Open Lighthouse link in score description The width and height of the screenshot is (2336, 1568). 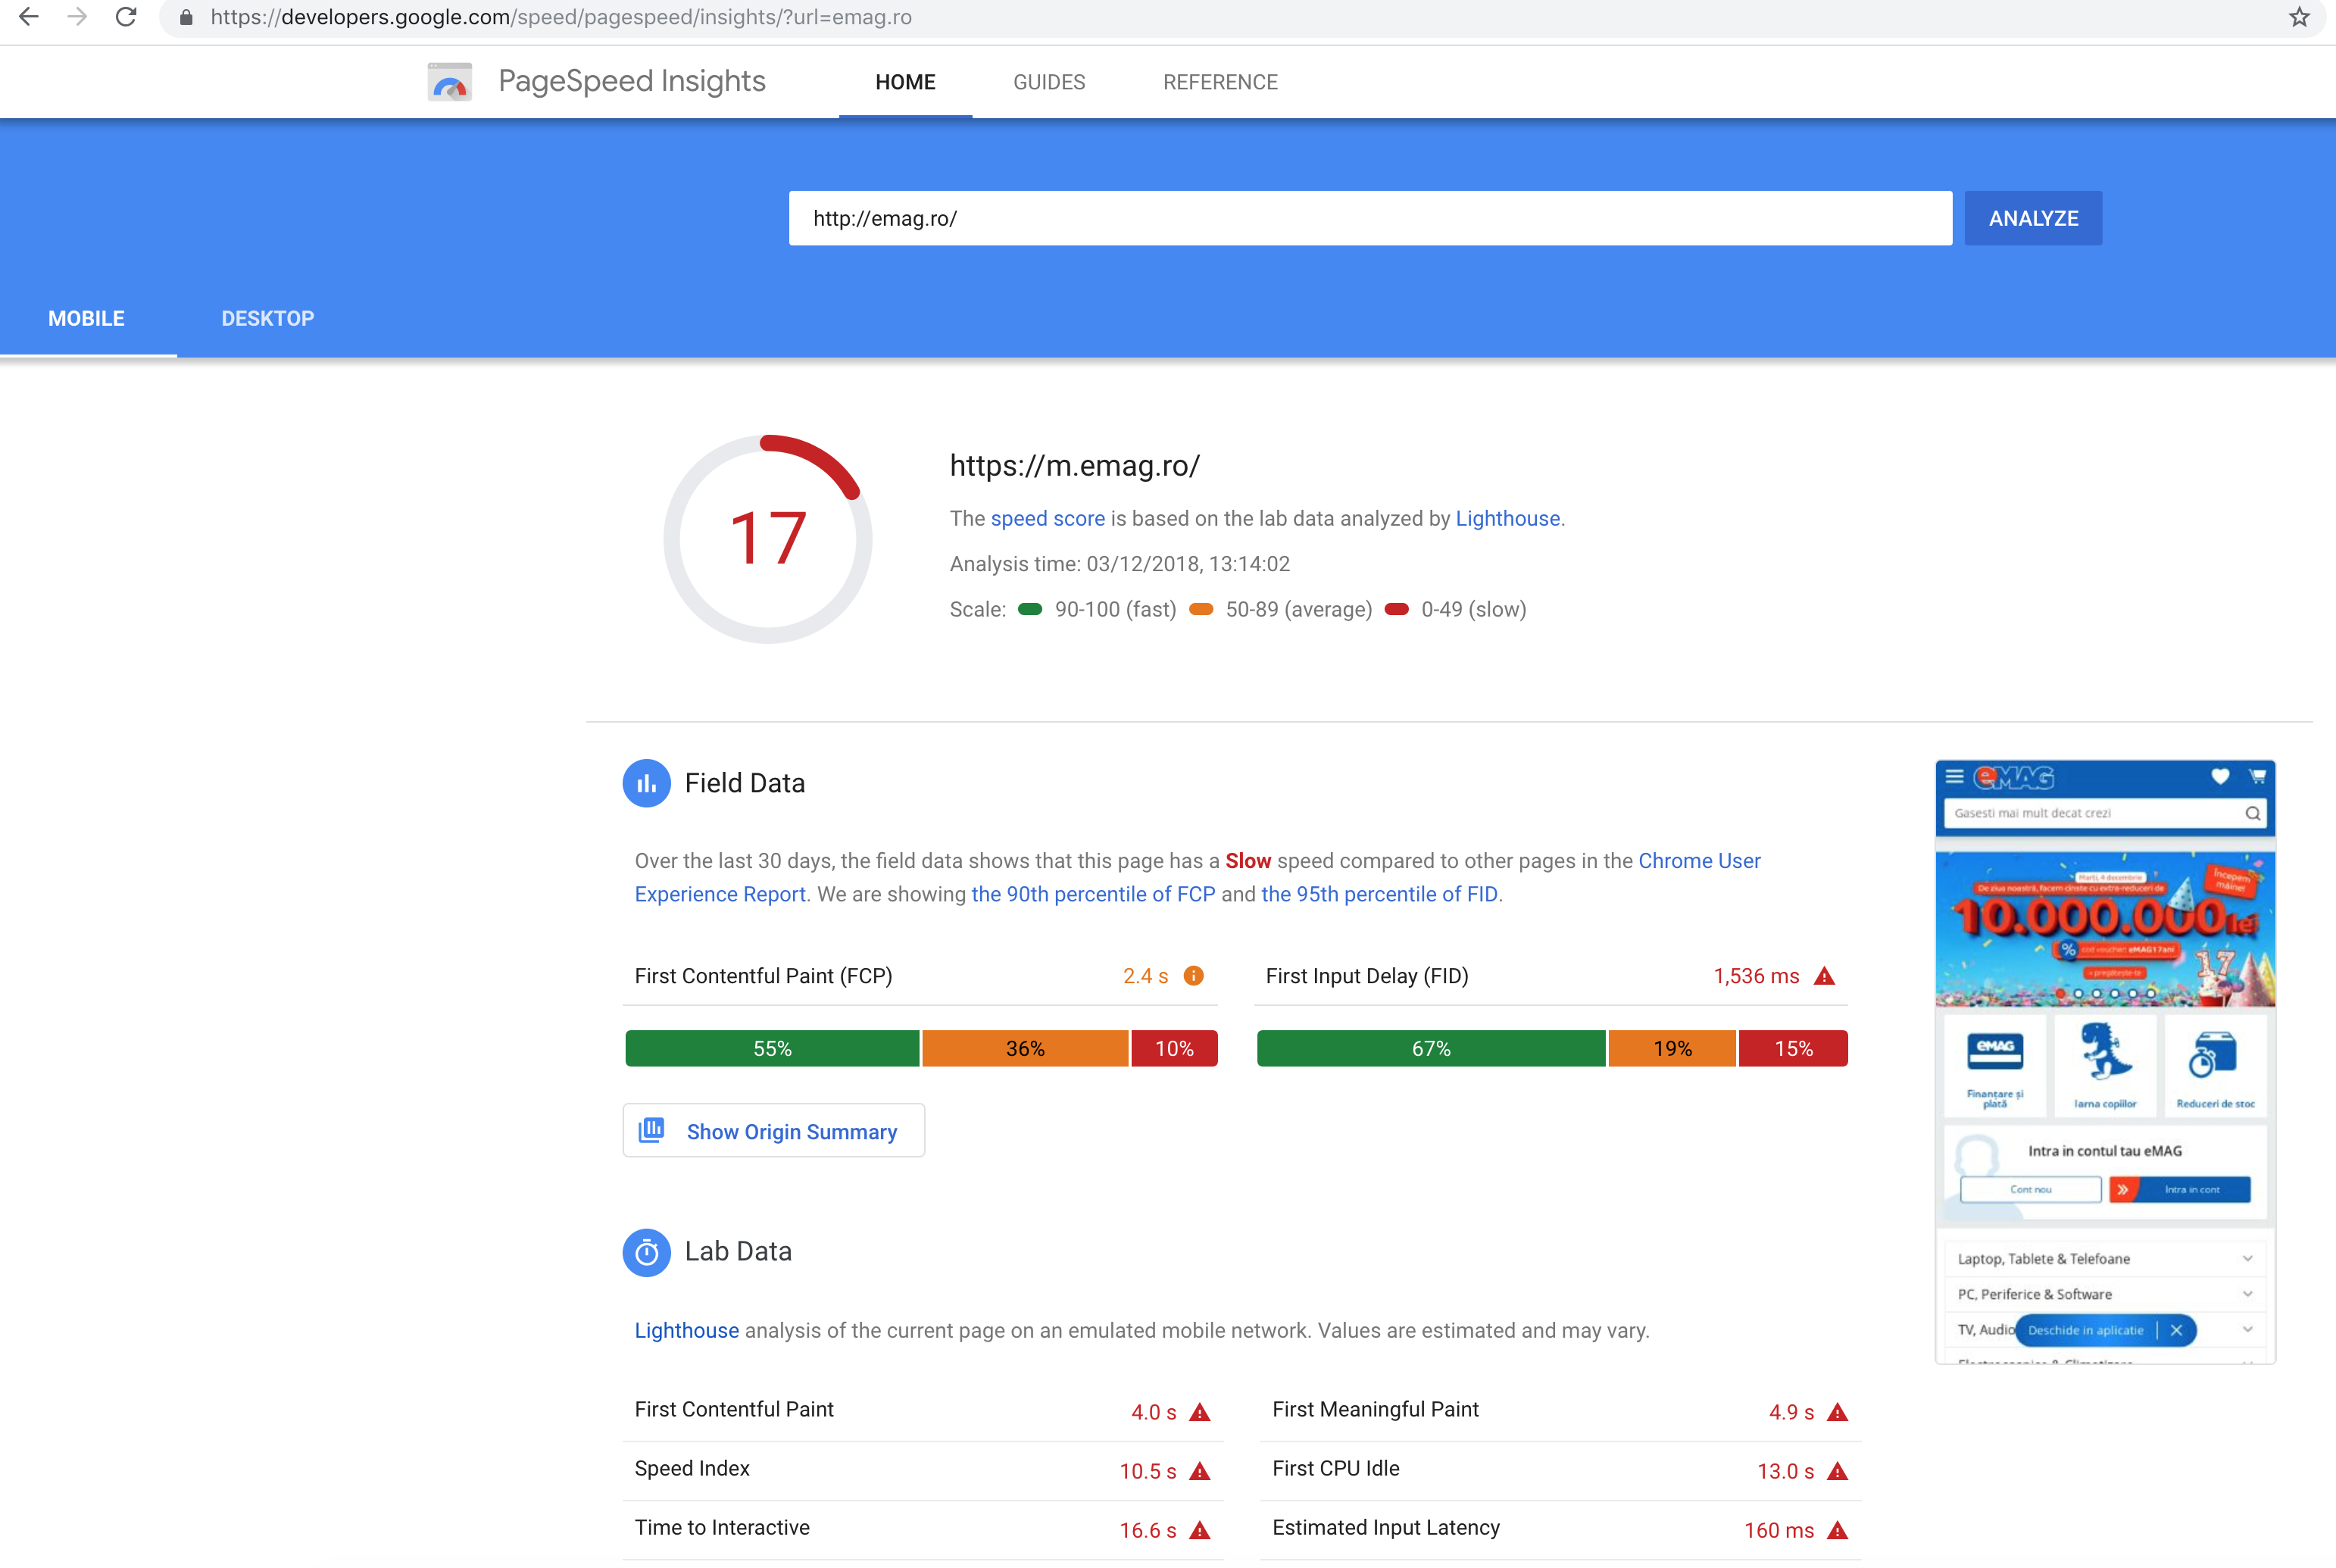[x=1507, y=519]
